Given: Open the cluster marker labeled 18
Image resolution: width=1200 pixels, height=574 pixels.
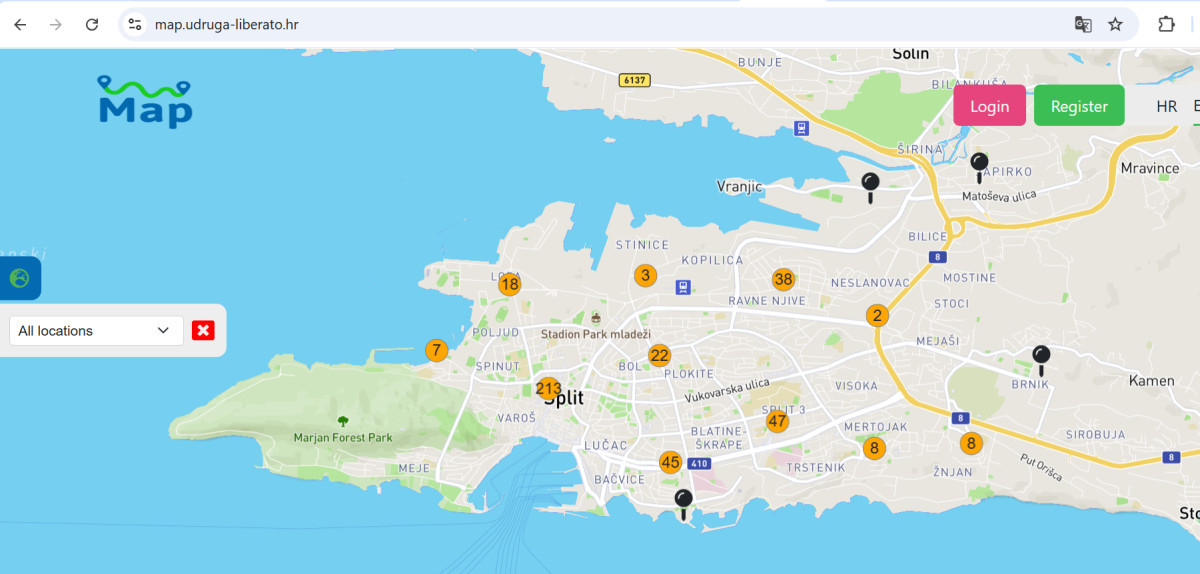Looking at the screenshot, I should point(510,285).
